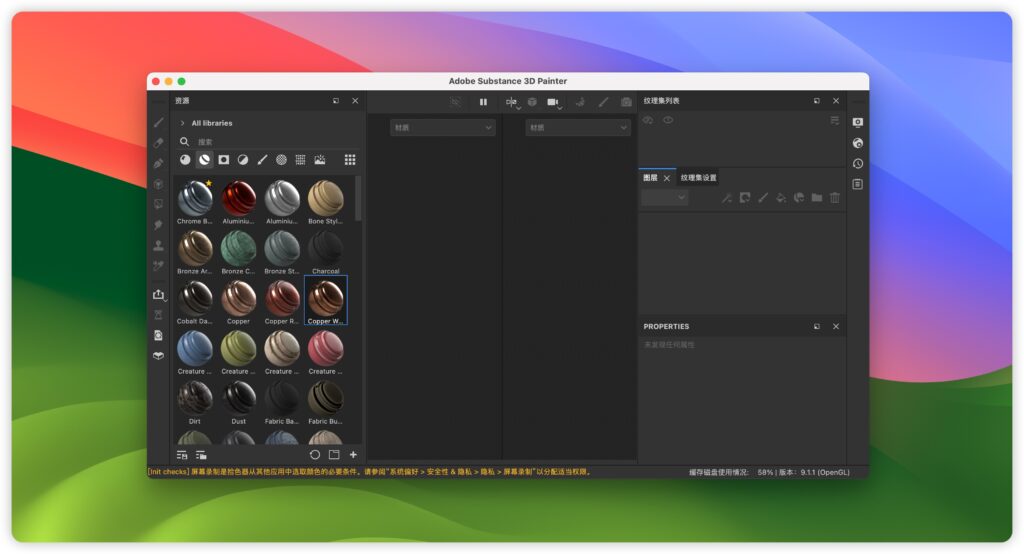Open the right viewport 材质 dropdown
The height and width of the screenshot is (554, 1024).
578,127
